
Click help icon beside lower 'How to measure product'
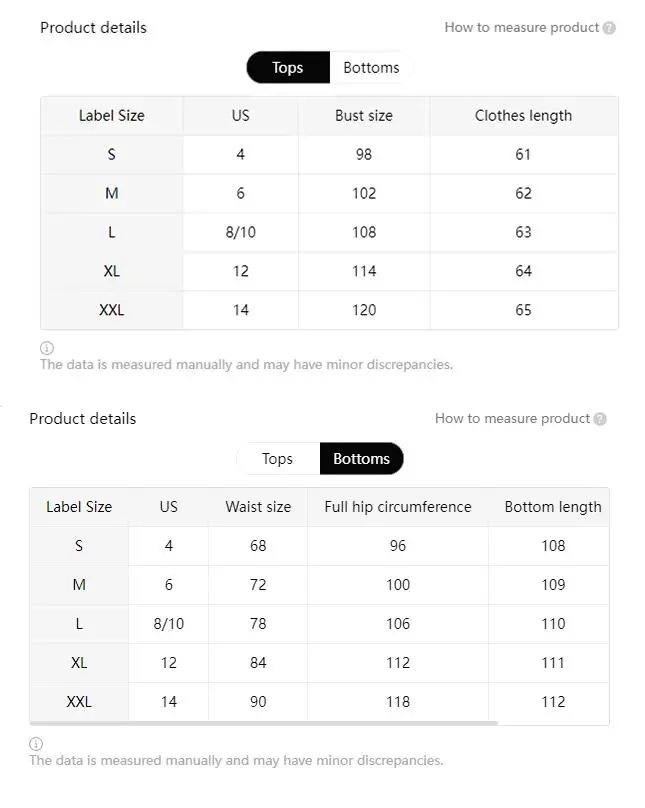[x=600, y=419]
